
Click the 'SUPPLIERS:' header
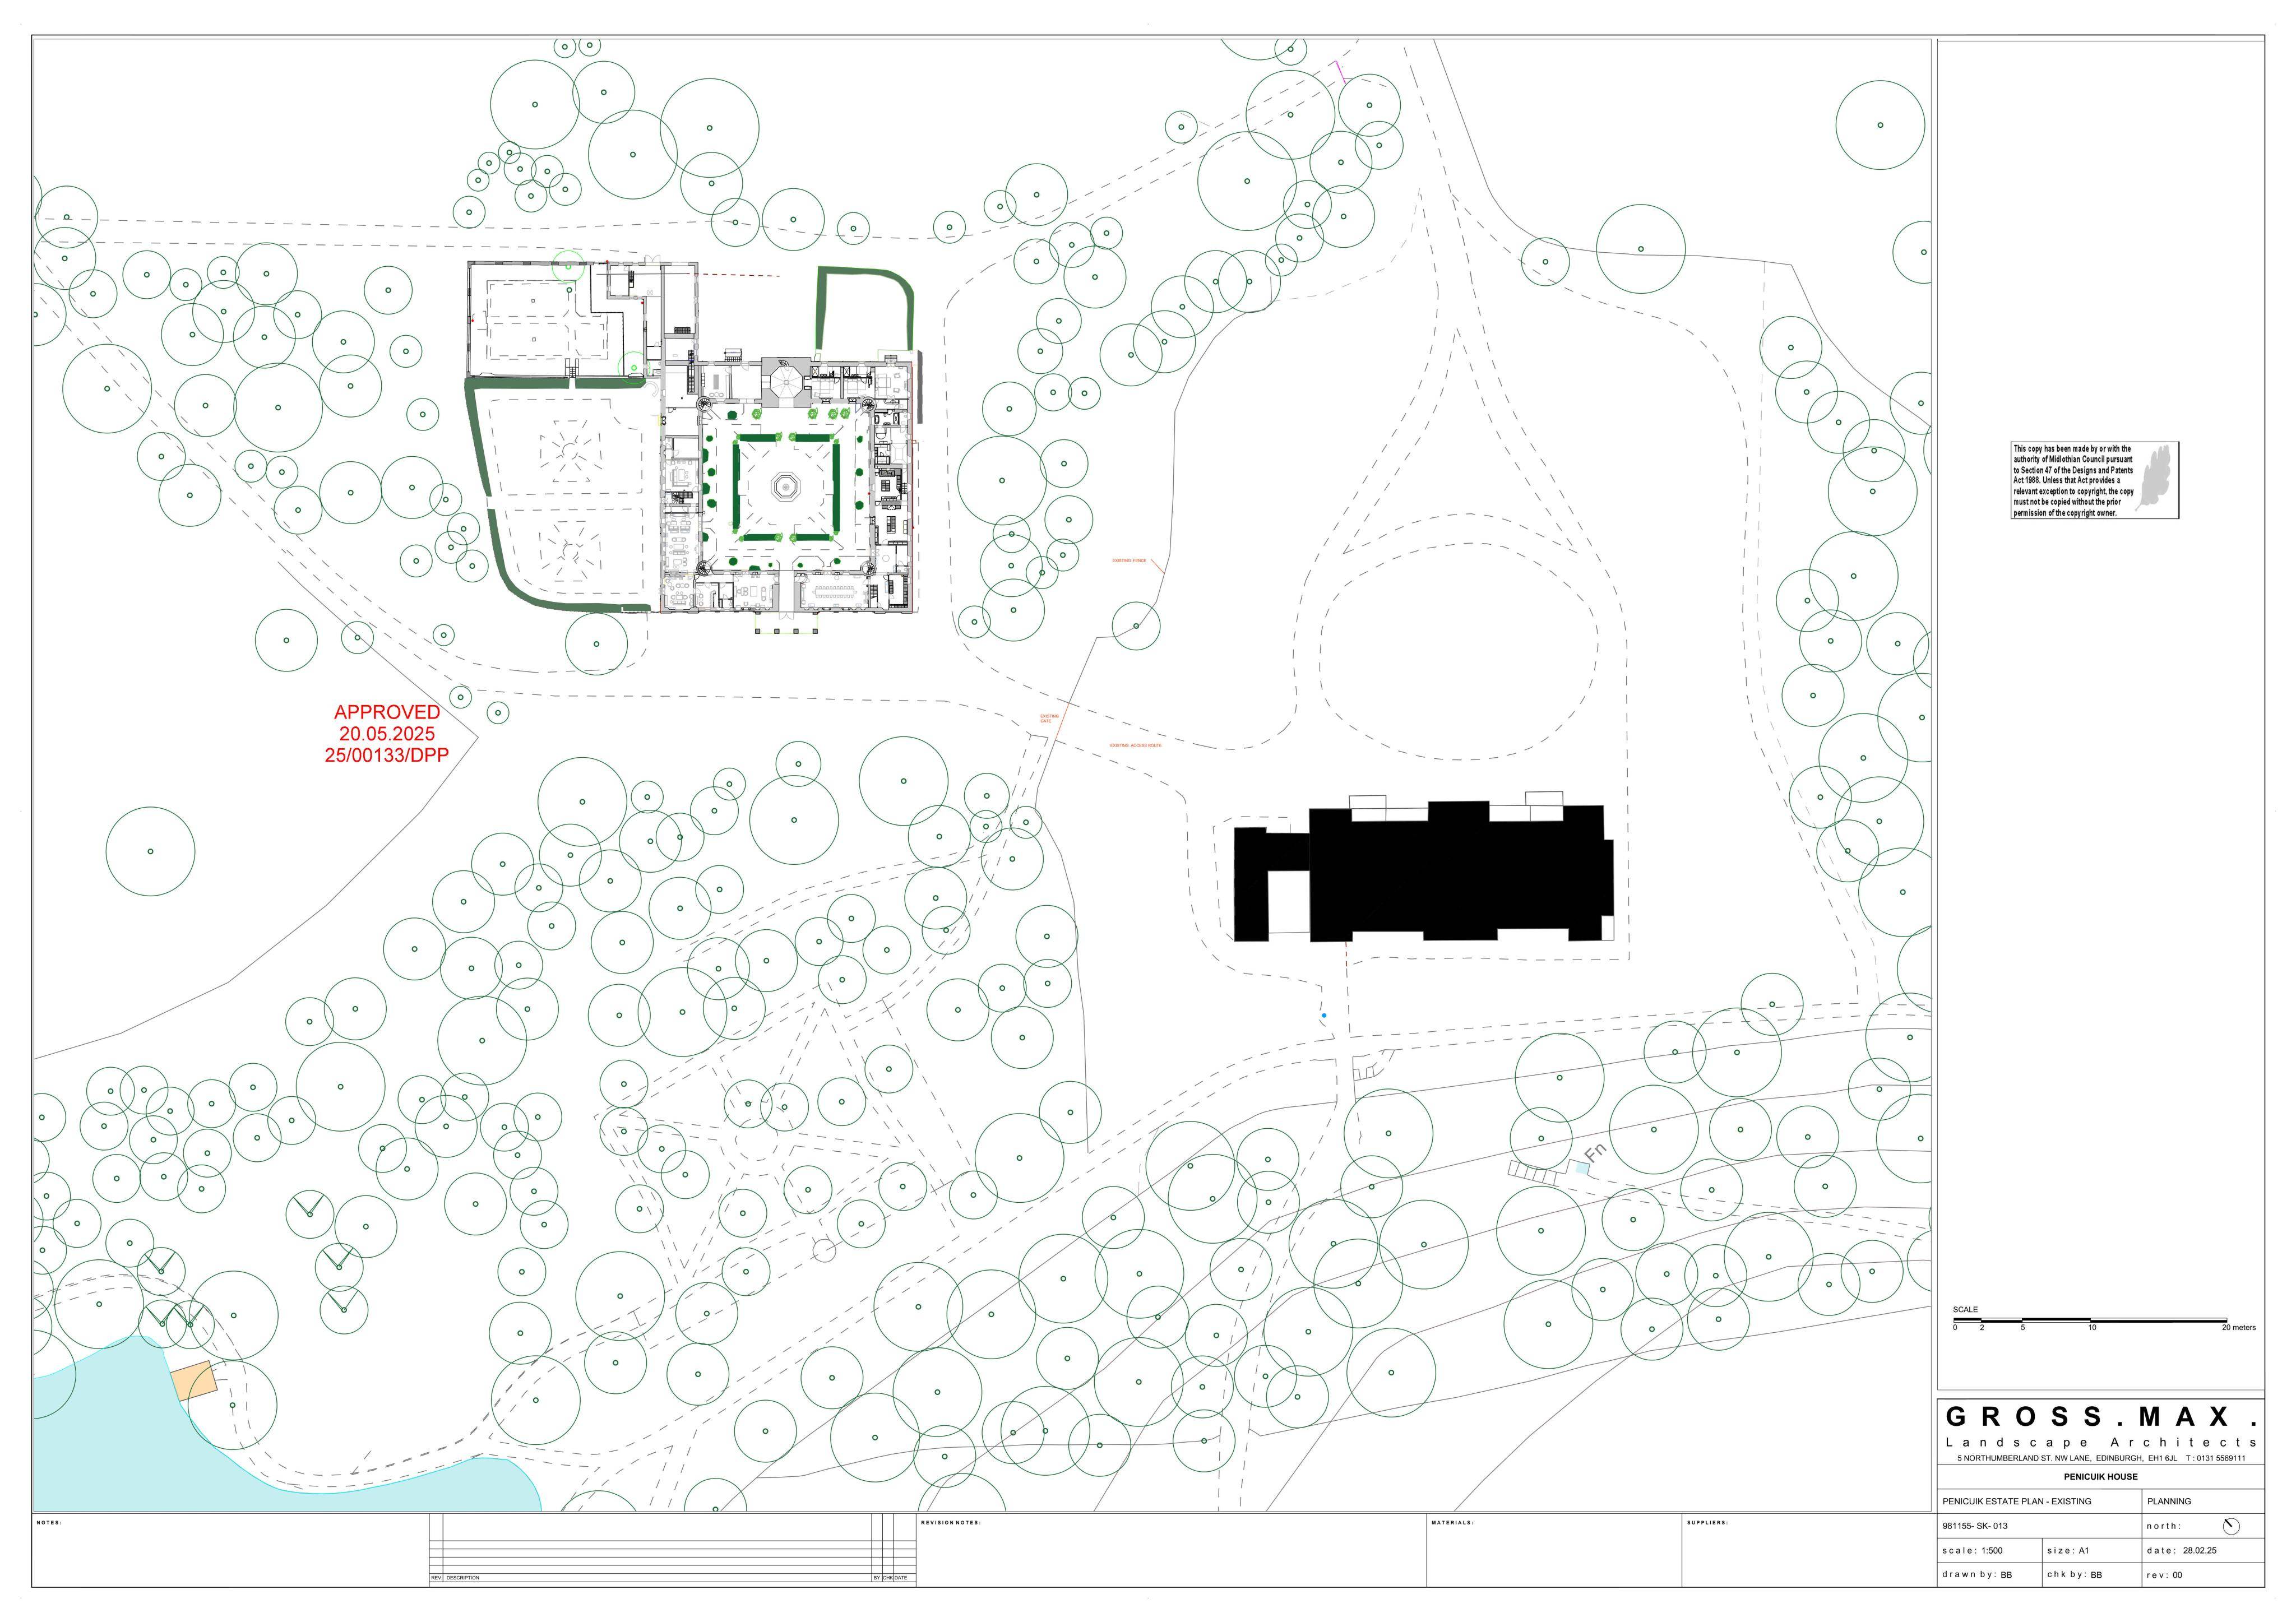(x=1707, y=1523)
